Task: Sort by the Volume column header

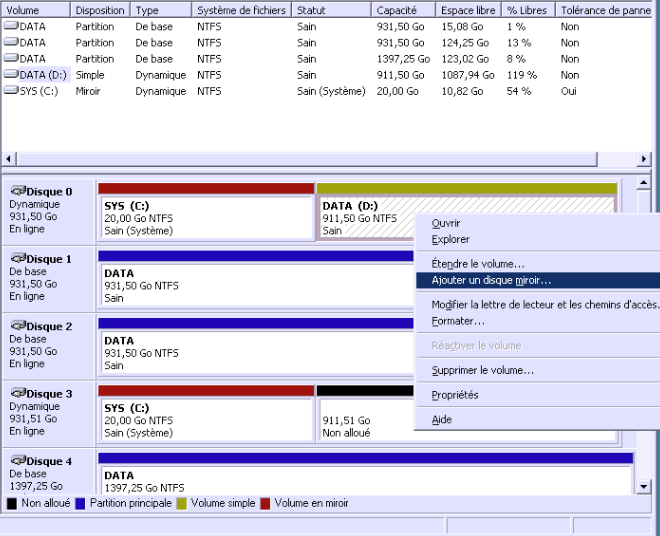Action: pyautogui.click(x=36, y=10)
